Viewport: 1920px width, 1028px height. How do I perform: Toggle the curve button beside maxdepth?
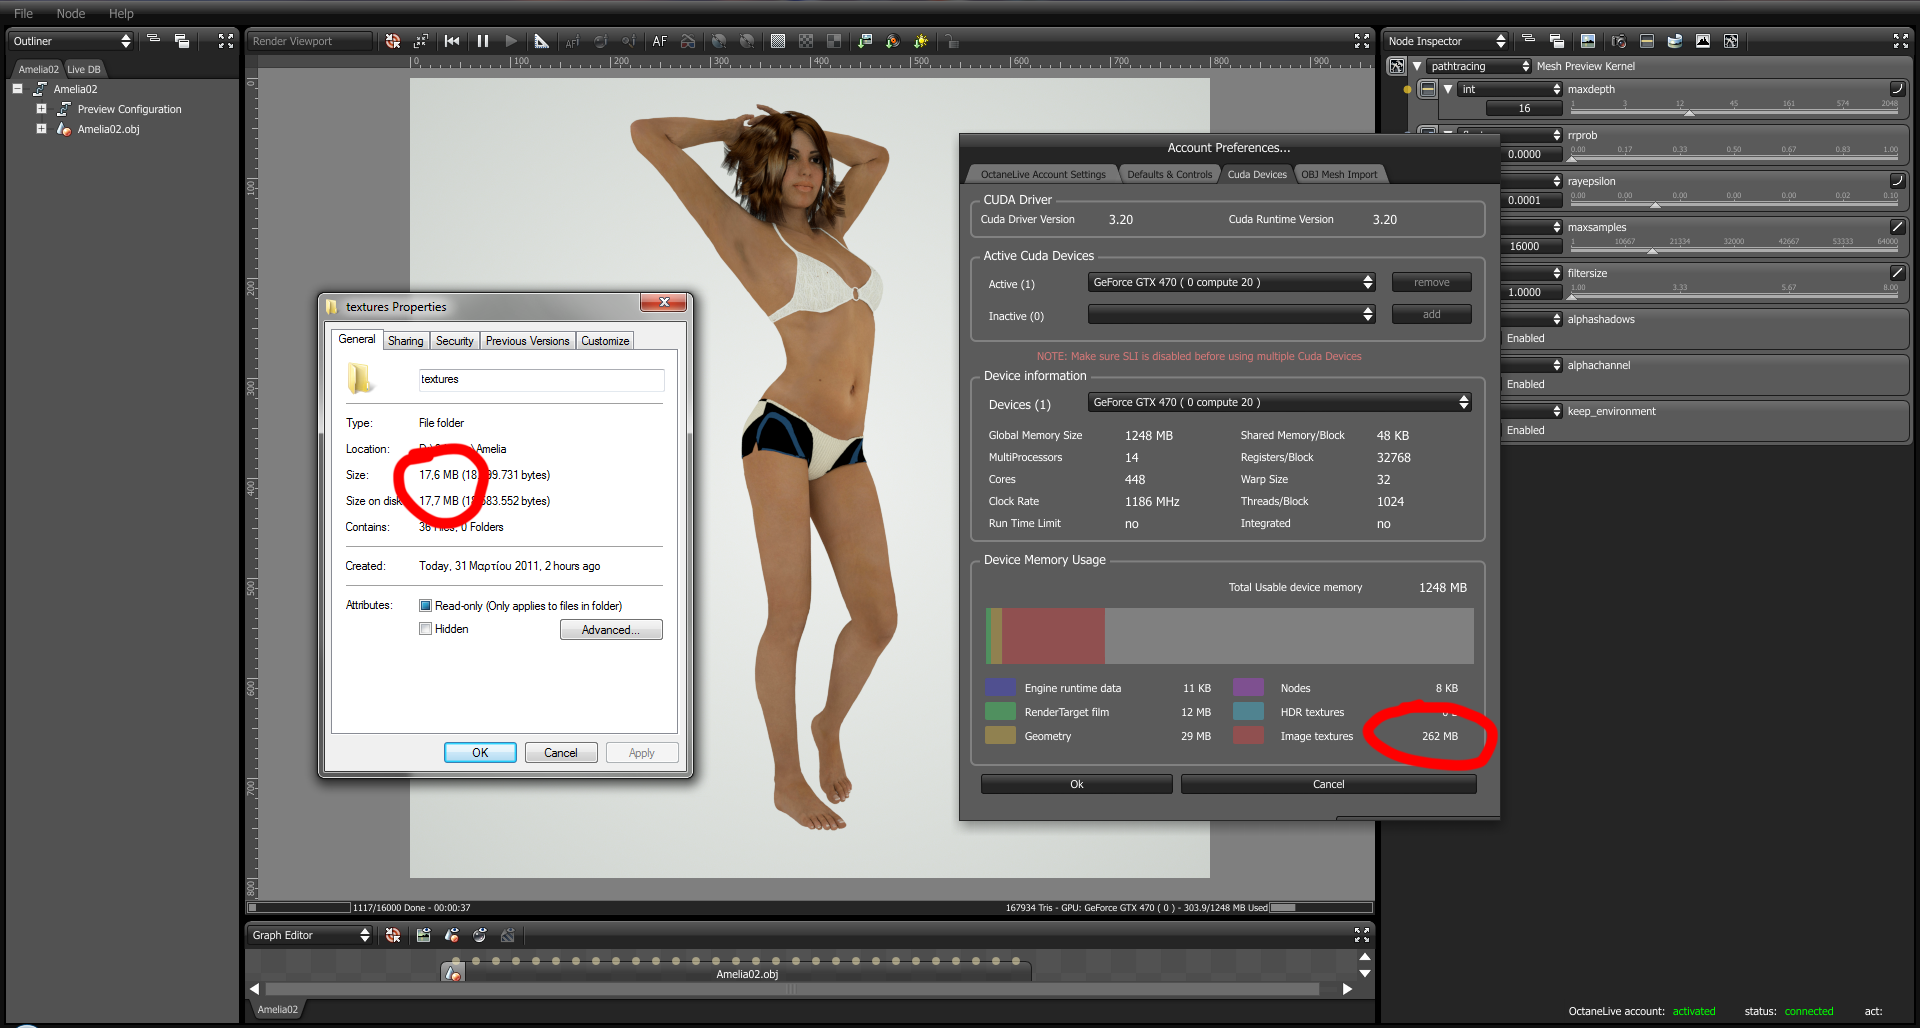[x=1897, y=89]
